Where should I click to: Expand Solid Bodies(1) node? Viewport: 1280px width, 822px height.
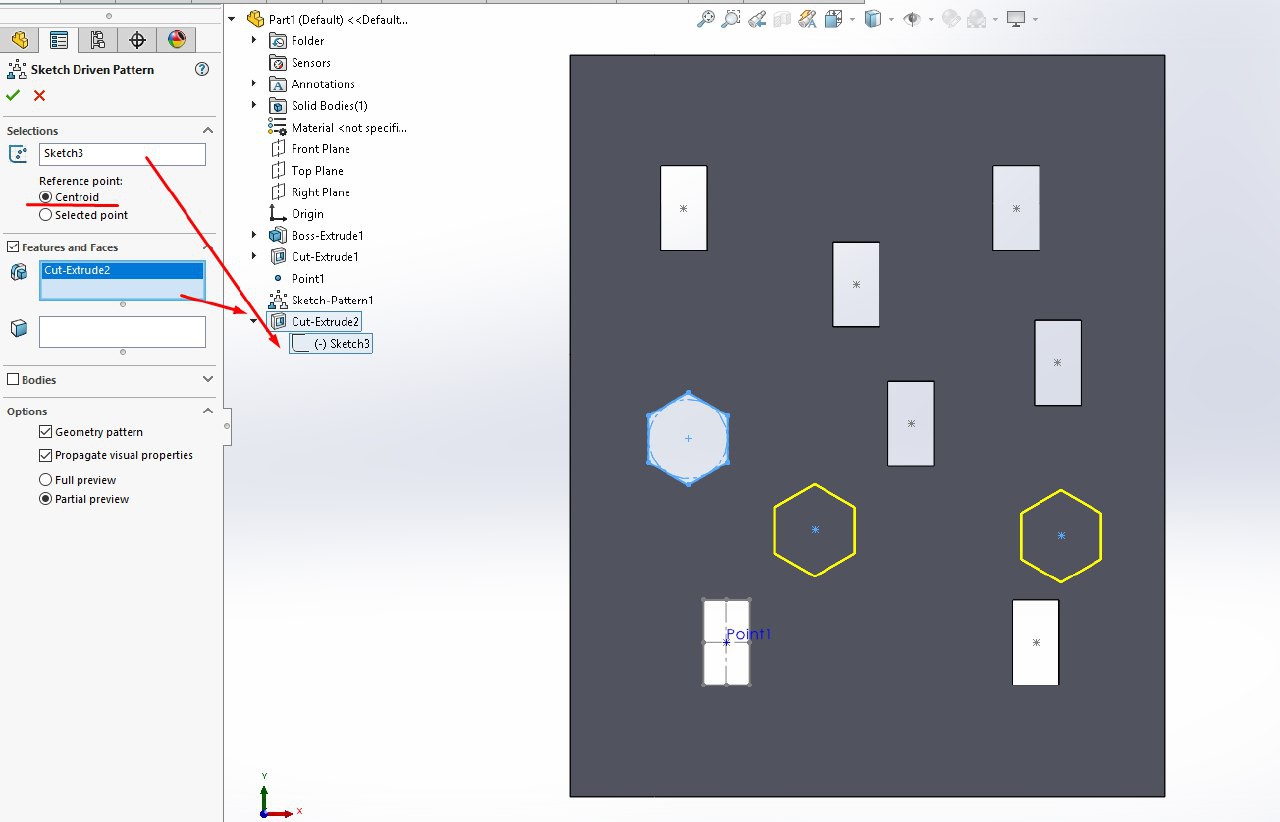pyautogui.click(x=254, y=106)
